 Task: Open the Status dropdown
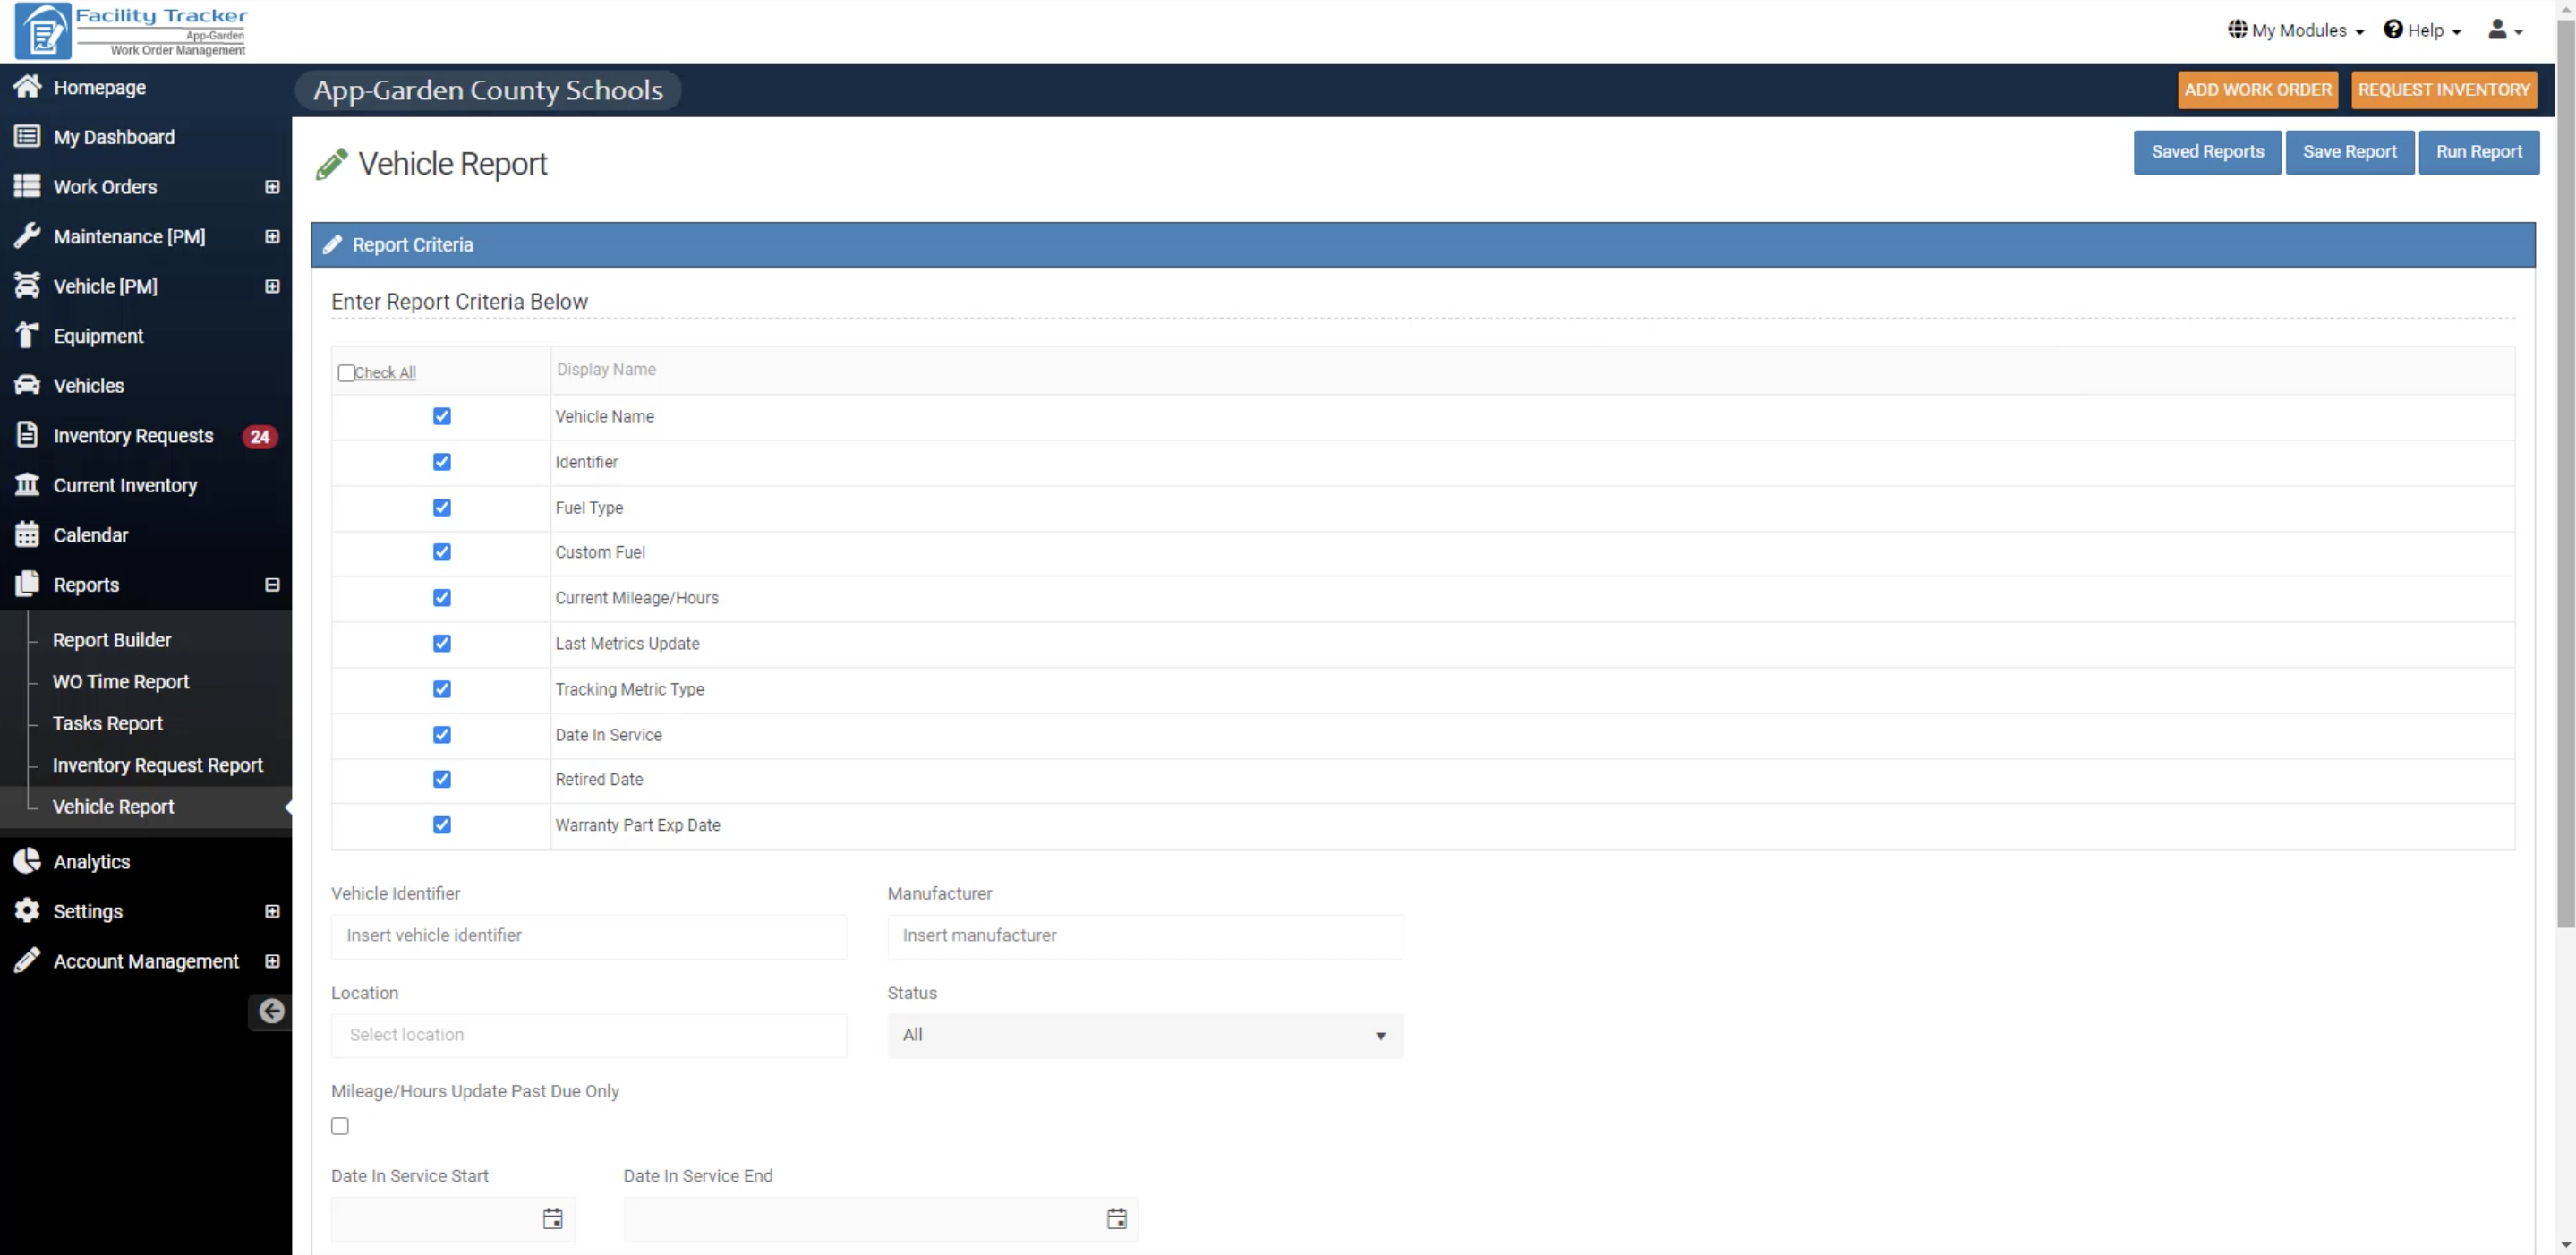pyautogui.click(x=1145, y=1036)
